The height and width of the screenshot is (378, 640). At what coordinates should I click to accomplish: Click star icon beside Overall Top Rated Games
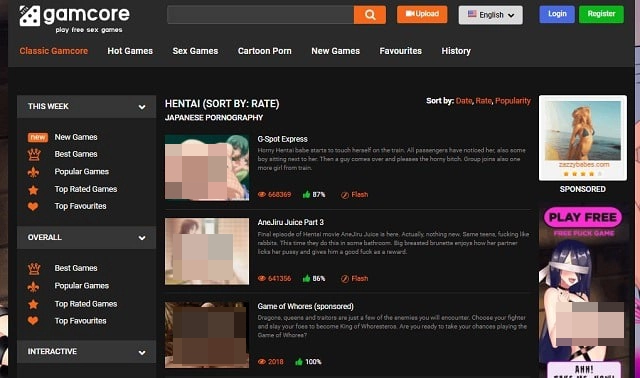pyautogui.click(x=33, y=305)
